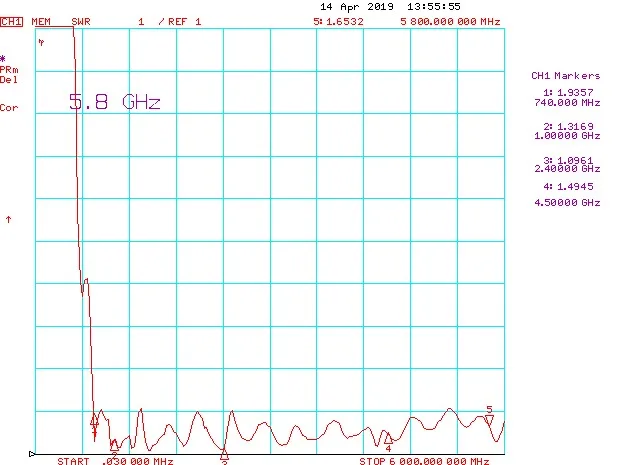Screen dimensions: 640x465
Task: Click the asterisk status indicator above PRm
Action: pos(3,59)
